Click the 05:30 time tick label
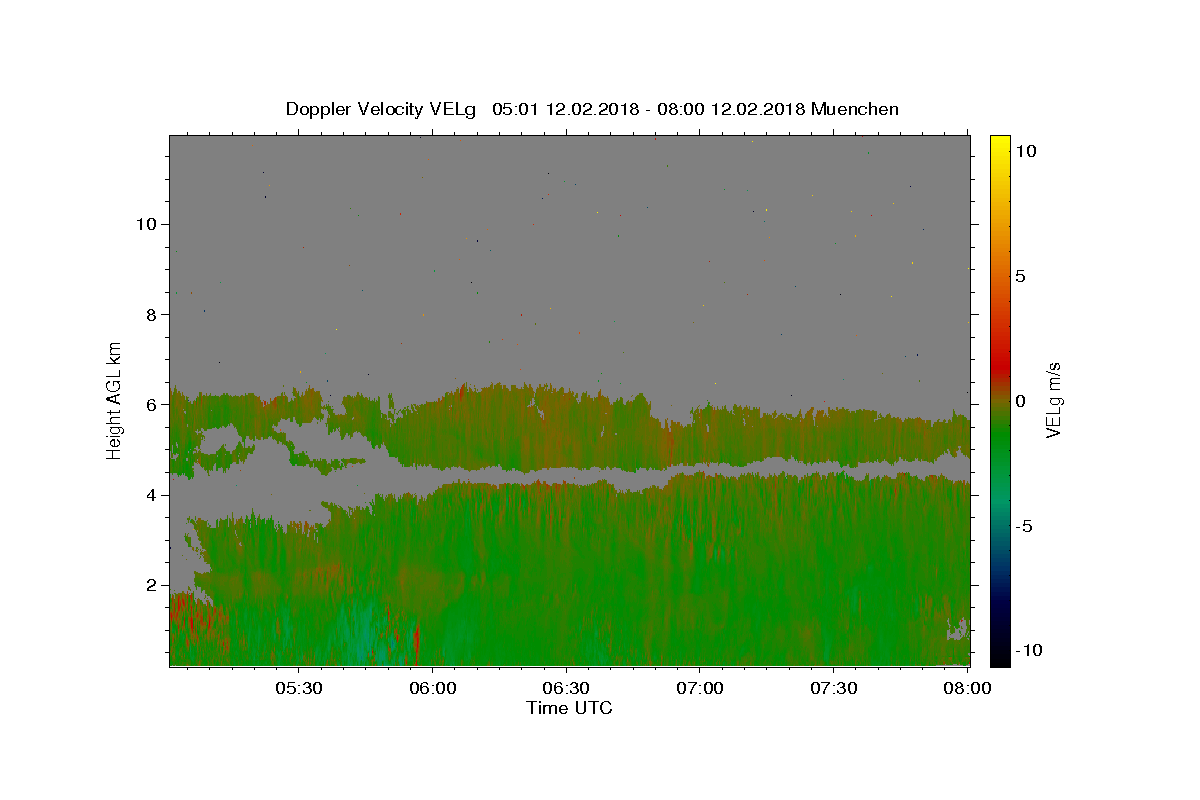 (x=298, y=689)
